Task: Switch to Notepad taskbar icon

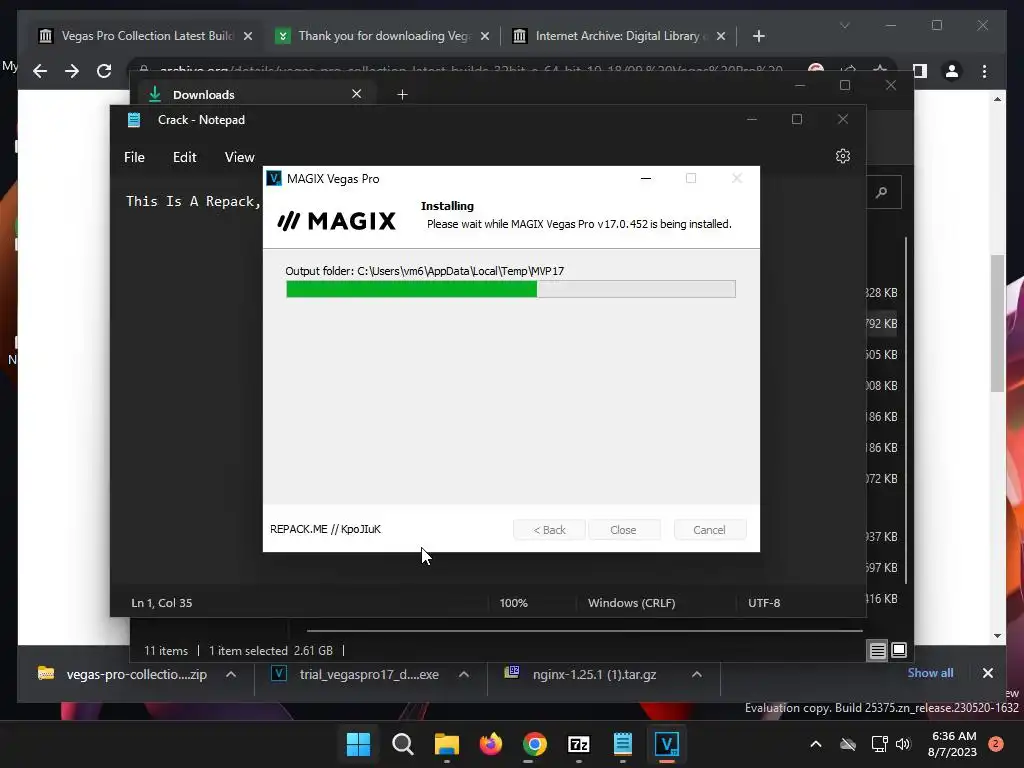Action: [623, 744]
